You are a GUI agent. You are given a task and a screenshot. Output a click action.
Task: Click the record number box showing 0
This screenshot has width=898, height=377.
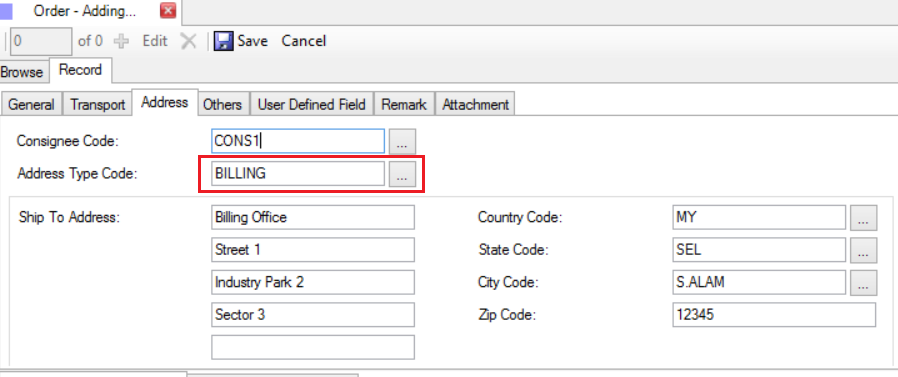(41, 41)
